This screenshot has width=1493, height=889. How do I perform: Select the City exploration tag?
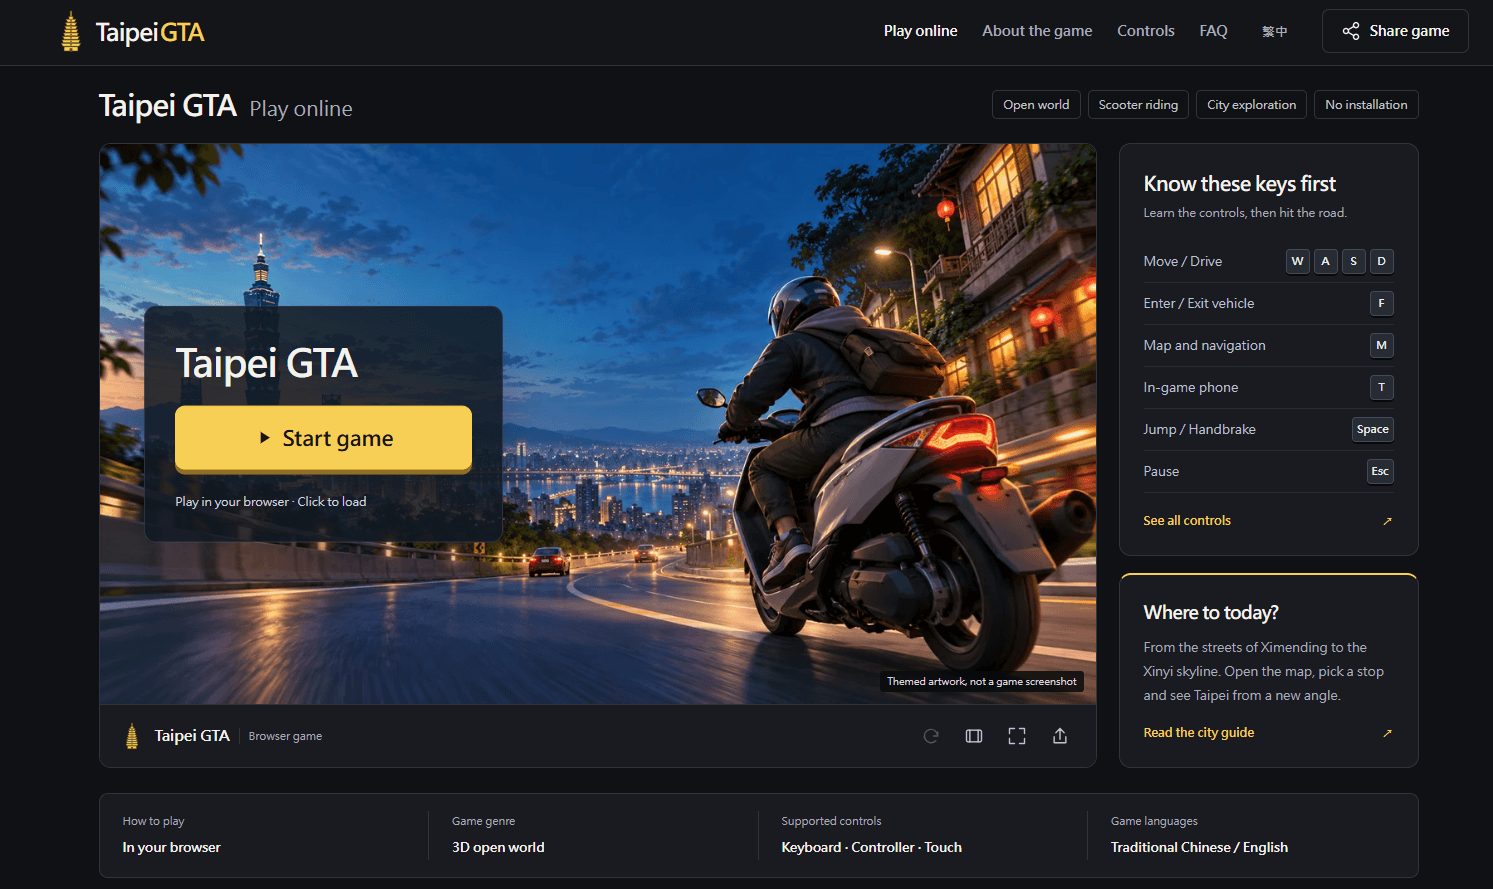(1251, 105)
